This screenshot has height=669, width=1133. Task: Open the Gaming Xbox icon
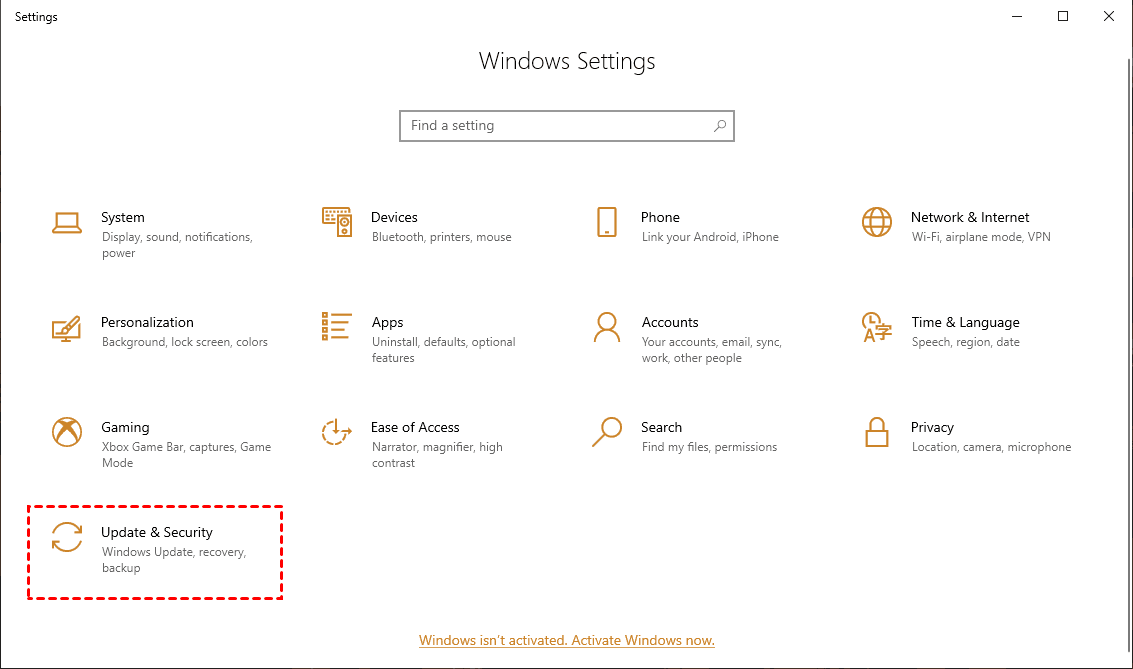(66, 432)
